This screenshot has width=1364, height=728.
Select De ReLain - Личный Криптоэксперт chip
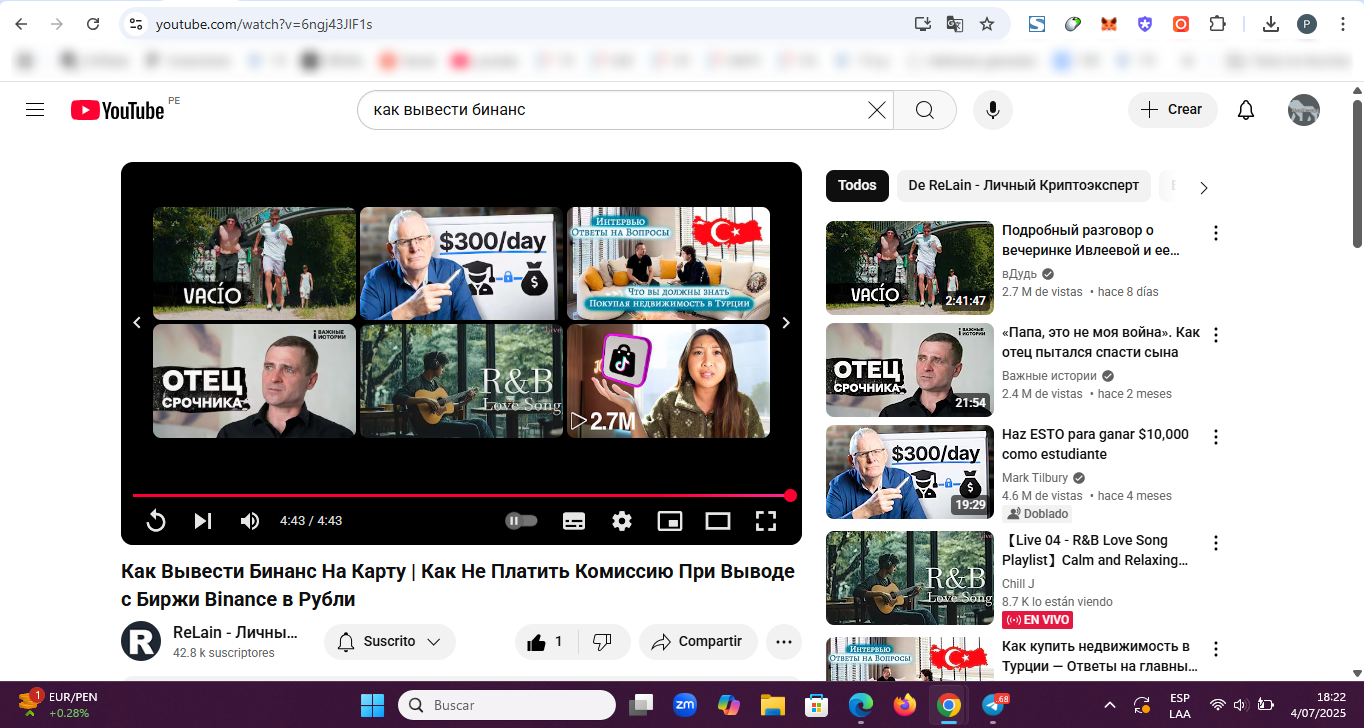[1024, 186]
